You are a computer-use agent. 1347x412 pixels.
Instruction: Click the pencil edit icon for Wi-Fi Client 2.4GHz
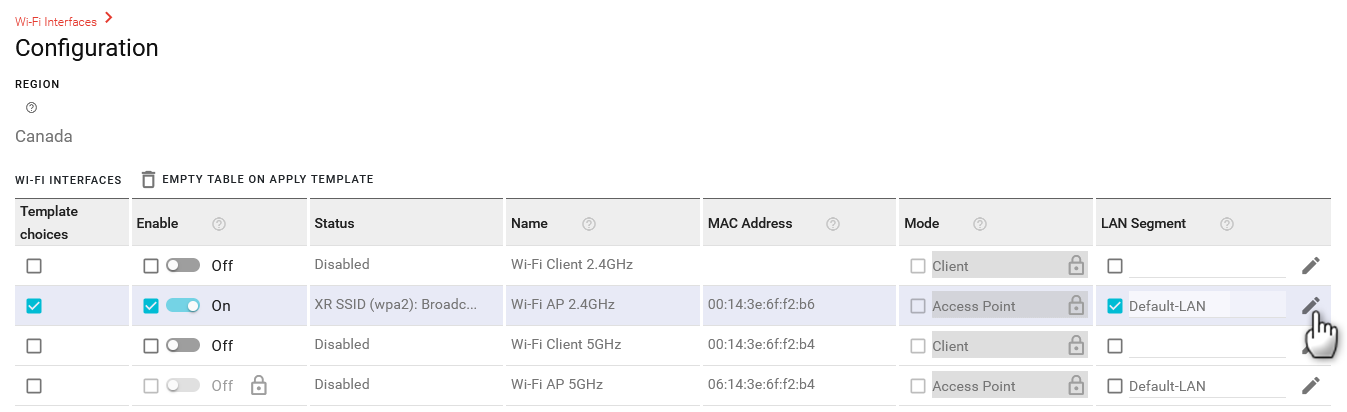(1310, 266)
